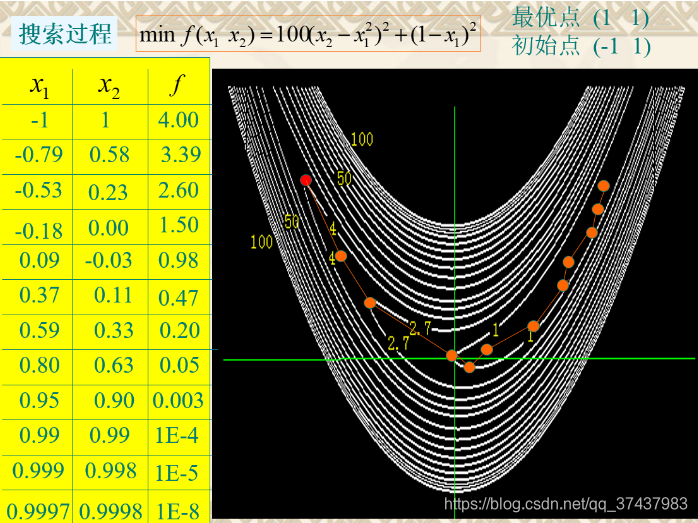The width and height of the screenshot is (698, 523).
Task: Click the x2 value 0.00
Action: pyautogui.click(x=108, y=228)
